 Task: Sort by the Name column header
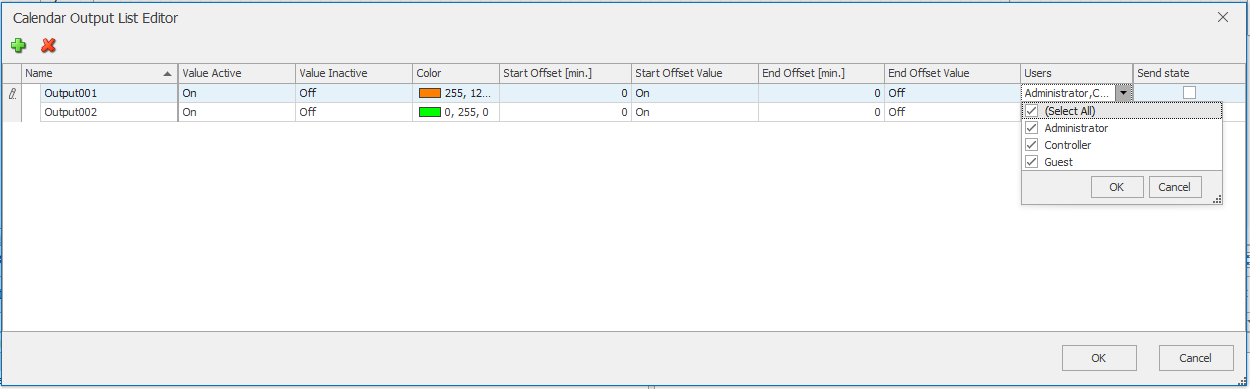99,73
